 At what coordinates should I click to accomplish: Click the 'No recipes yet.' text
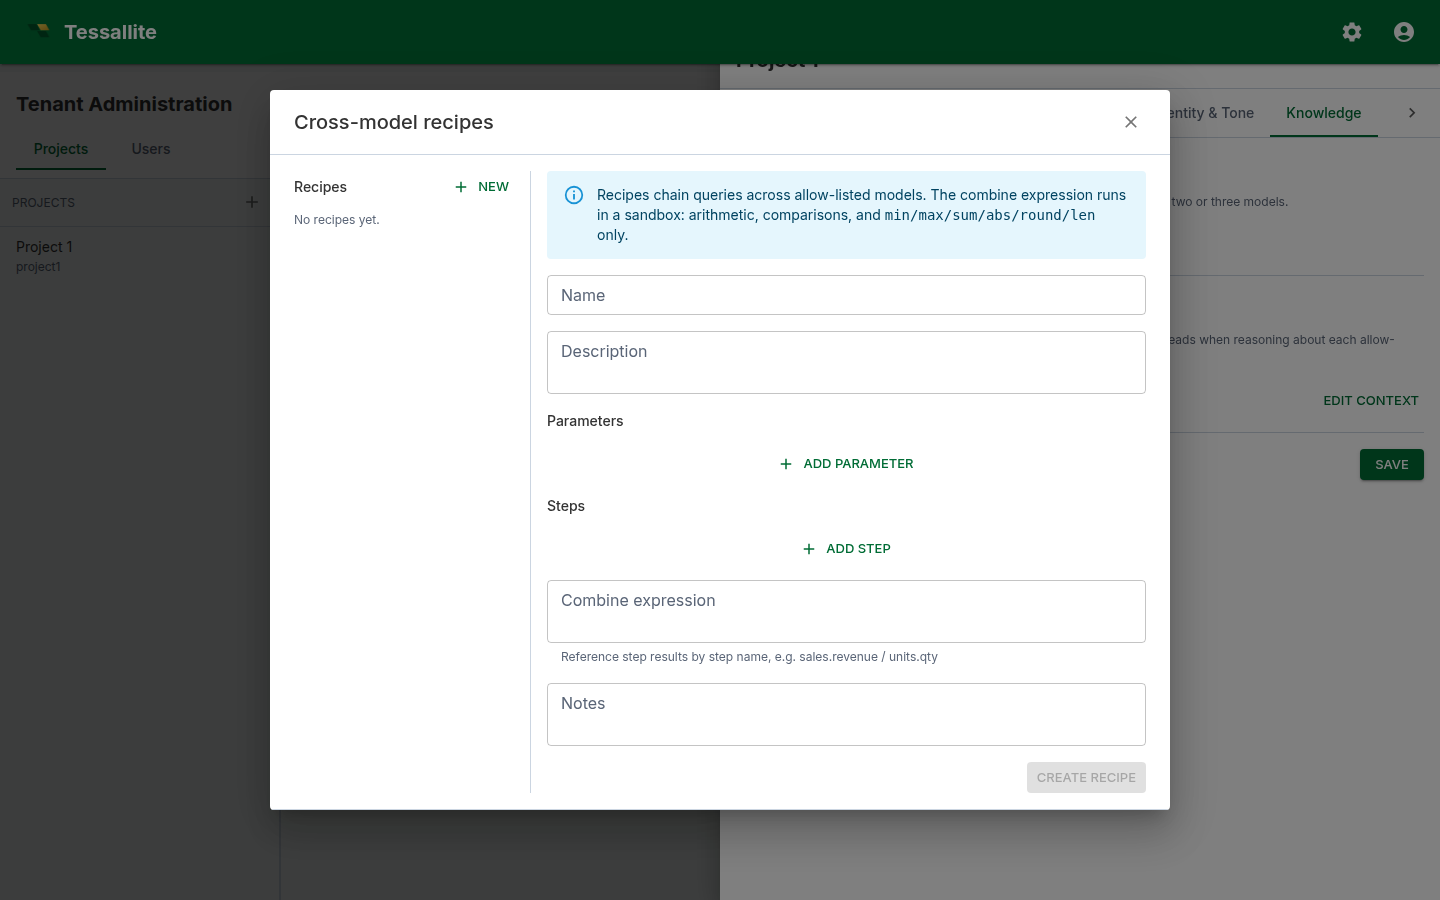(337, 220)
